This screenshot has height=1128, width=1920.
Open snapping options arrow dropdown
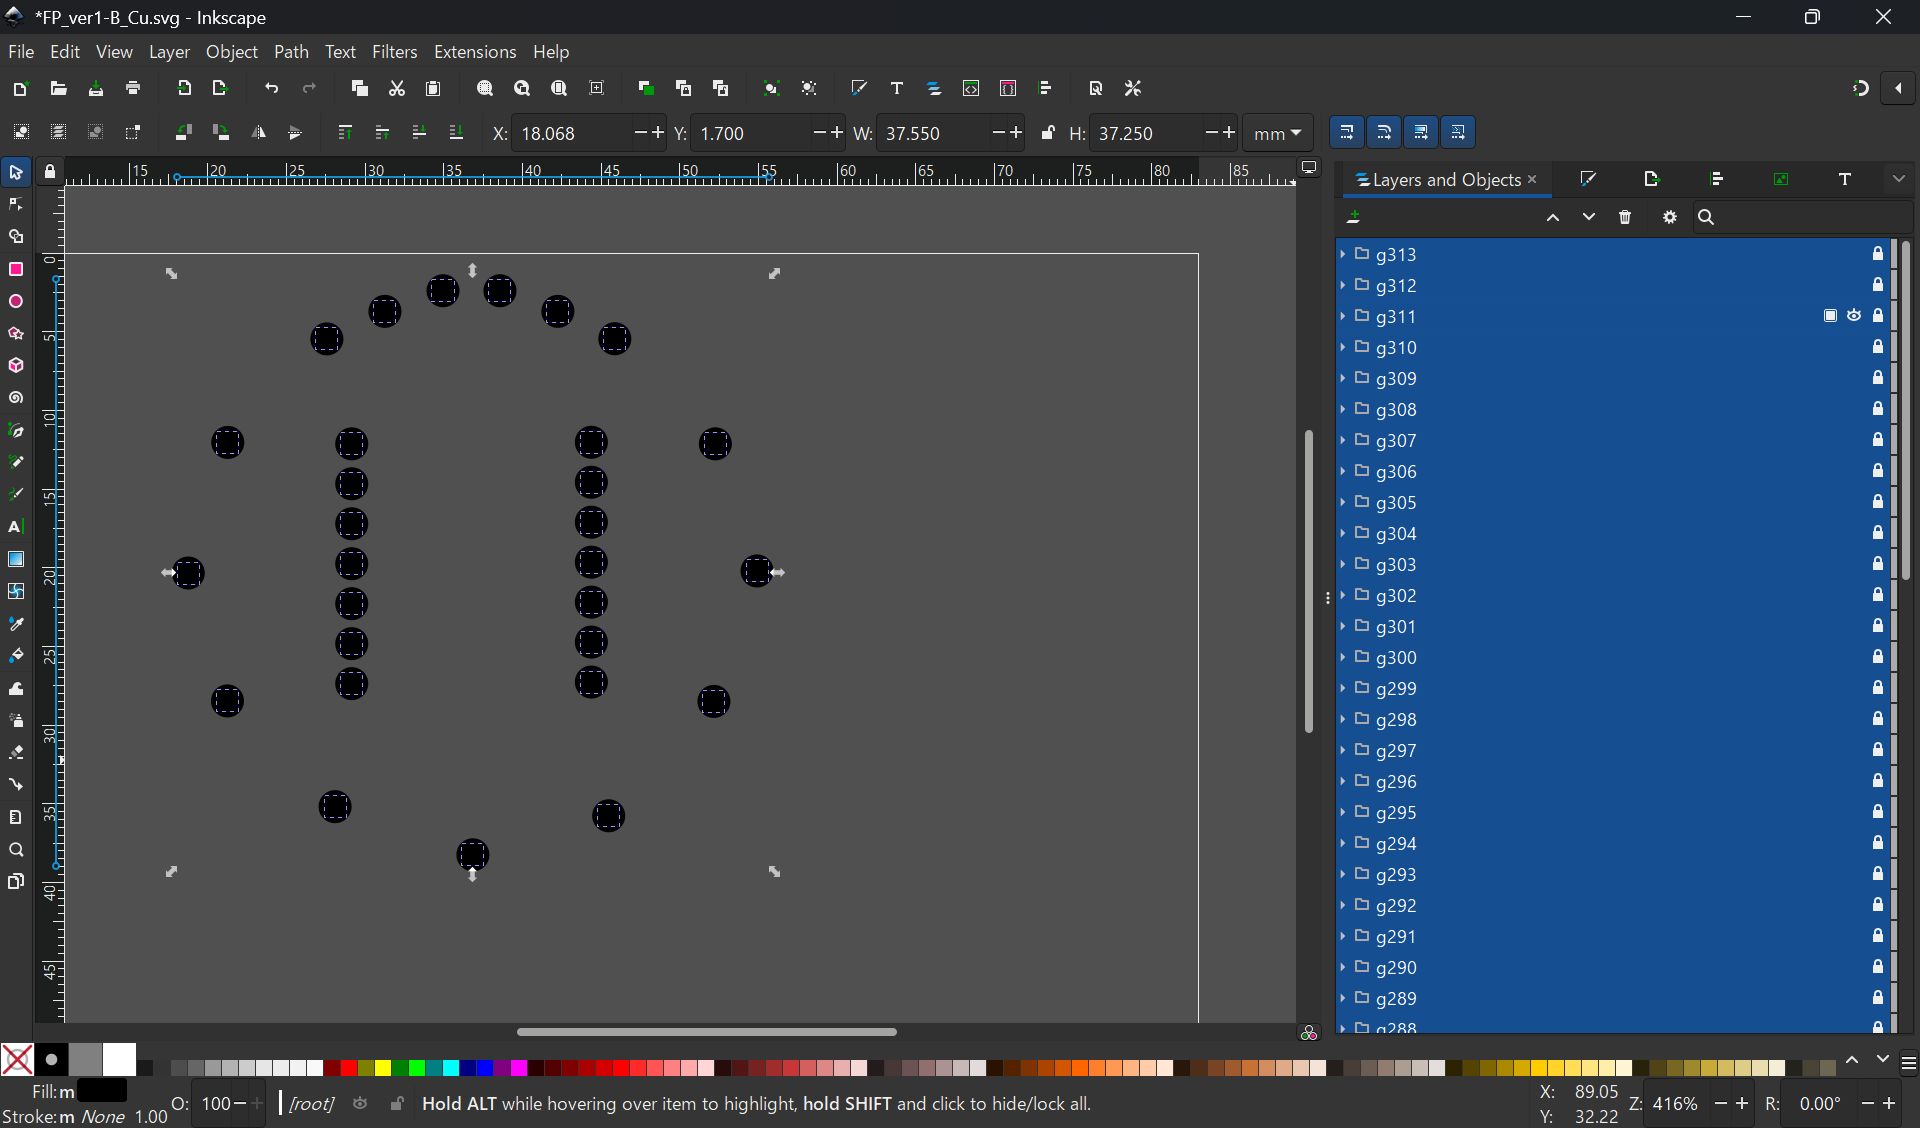(1898, 89)
